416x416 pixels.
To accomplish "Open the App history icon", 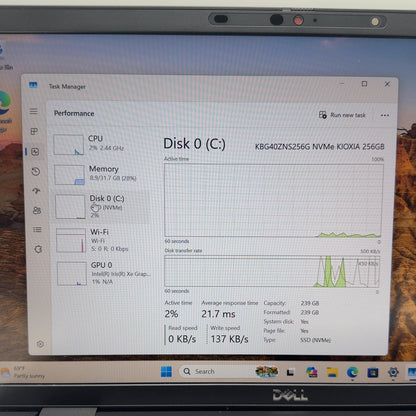I will 36,172.
